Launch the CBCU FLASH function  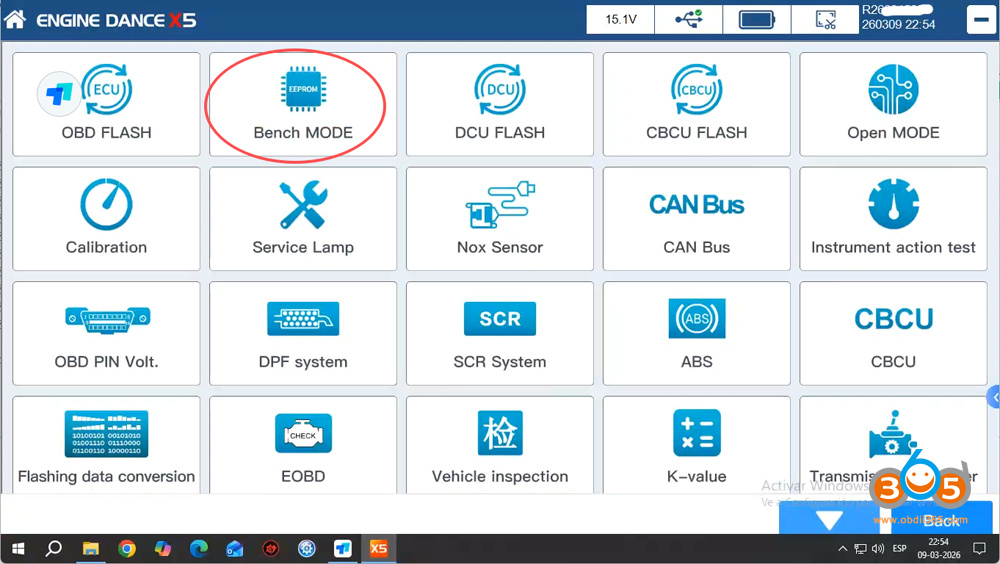coord(696,105)
